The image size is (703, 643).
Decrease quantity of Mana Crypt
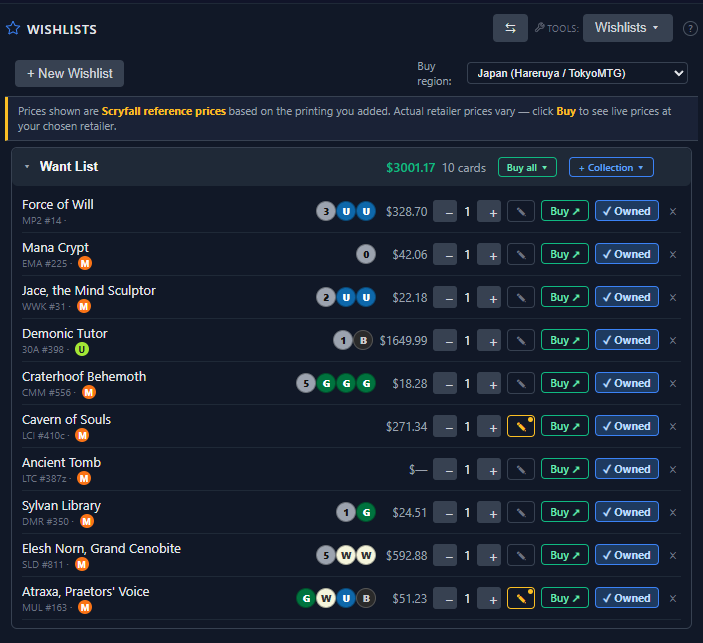tap(445, 255)
